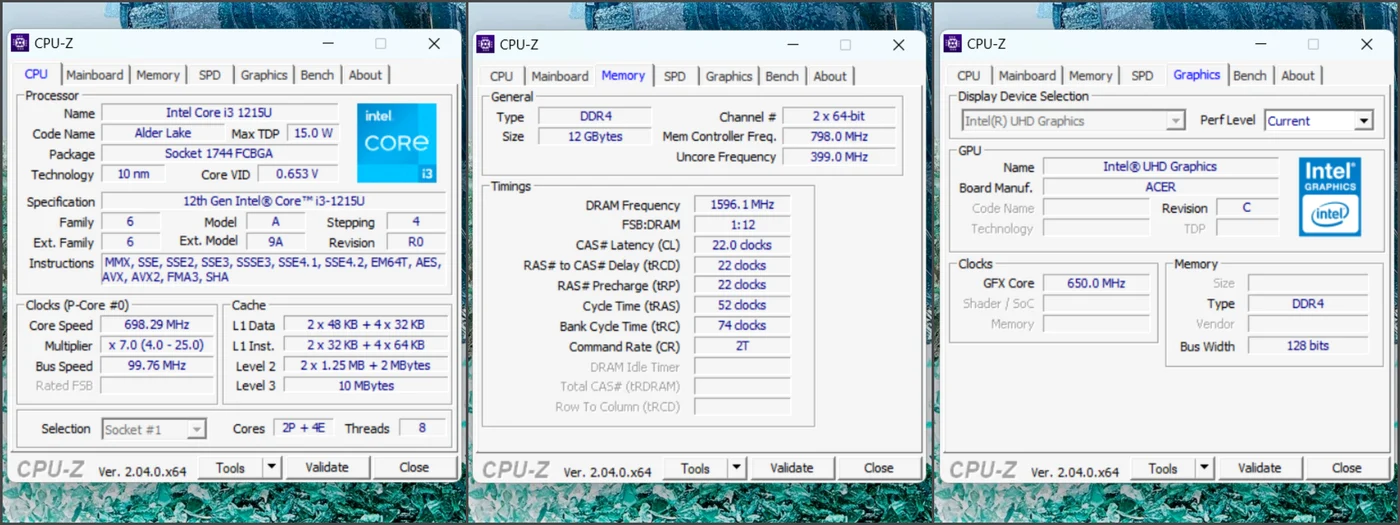Switch to the Memory tab in the CPU window
This screenshot has width=1400, height=525.
(x=158, y=75)
